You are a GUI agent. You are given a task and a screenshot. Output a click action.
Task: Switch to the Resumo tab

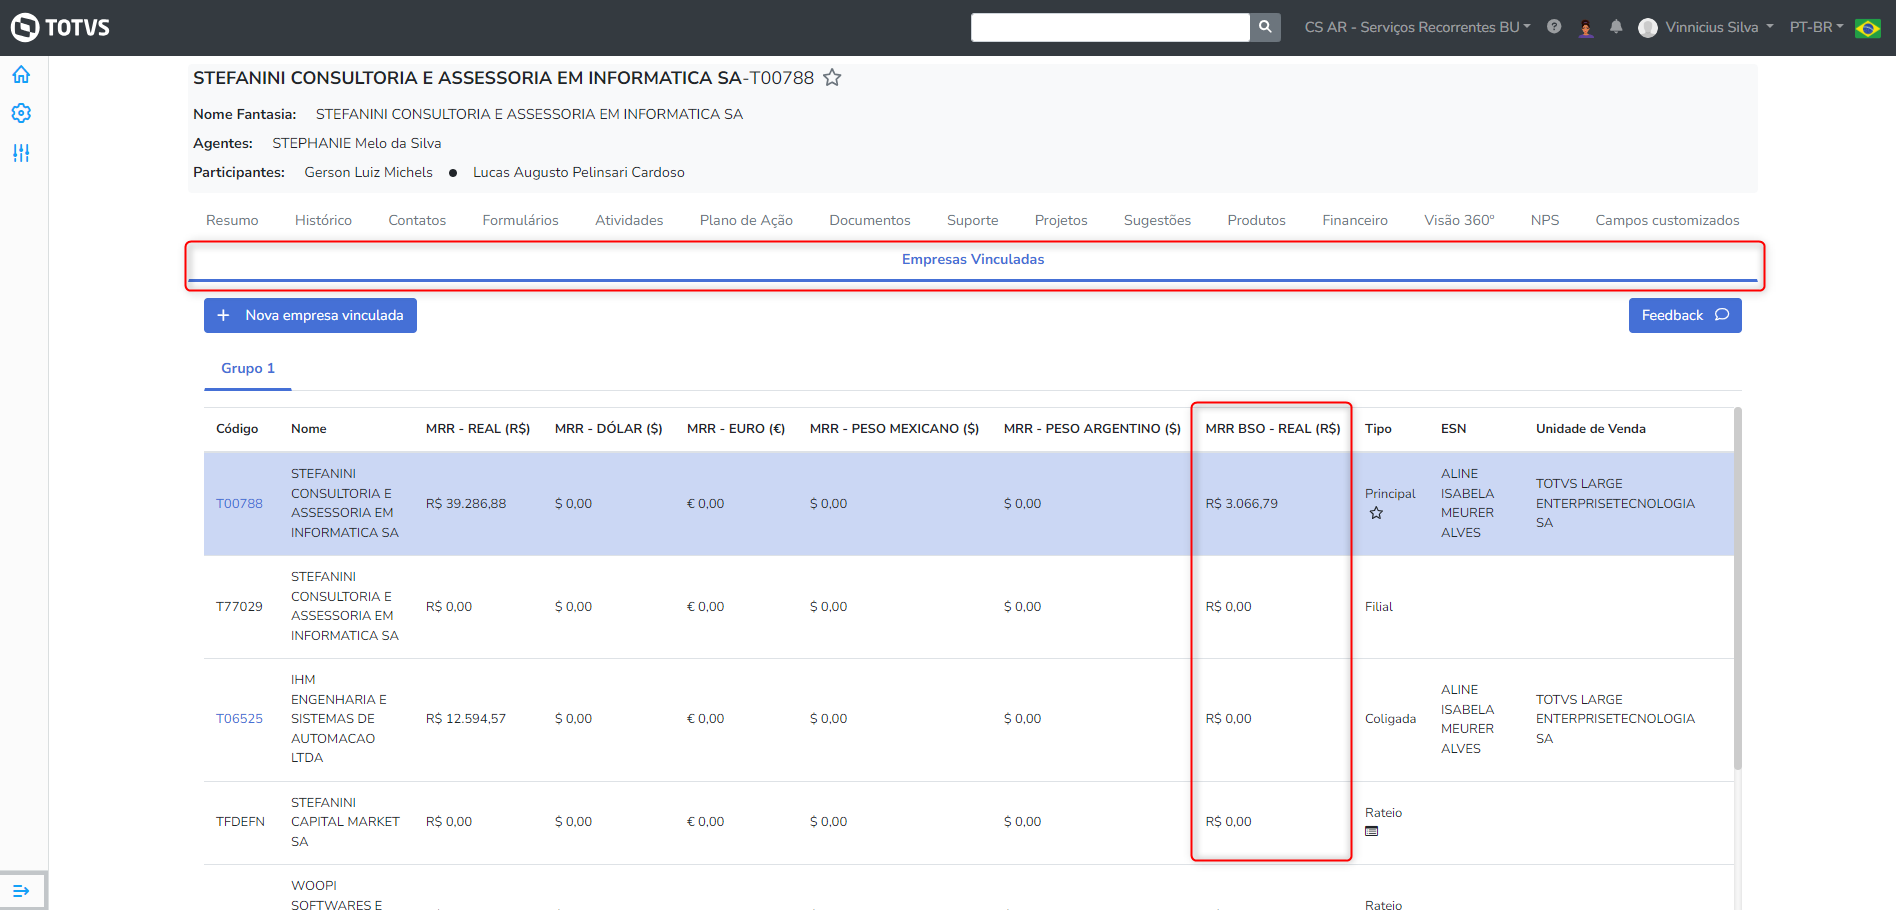[x=232, y=220]
